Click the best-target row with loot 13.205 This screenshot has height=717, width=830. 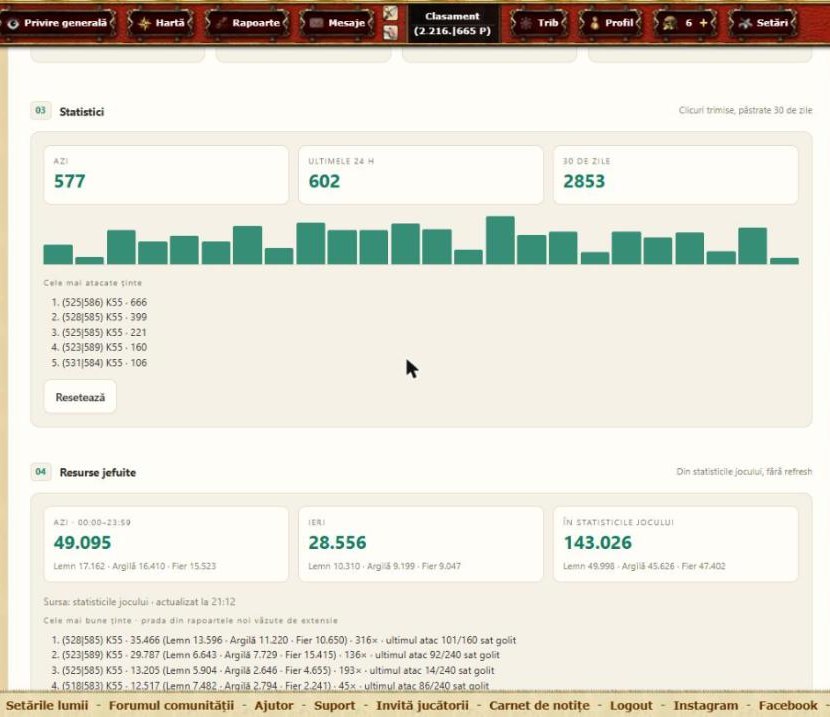click(x=273, y=670)
